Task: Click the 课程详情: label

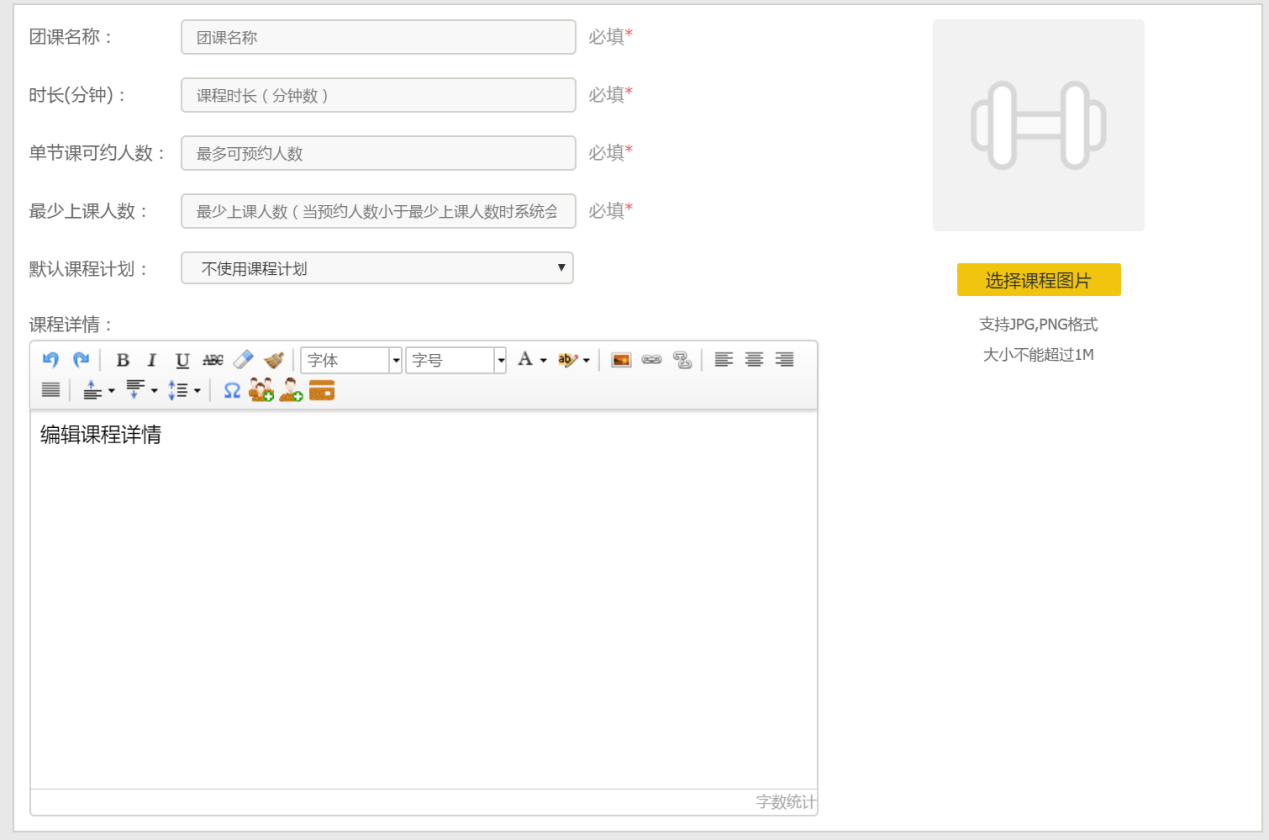Action: [x=72, y=325]
